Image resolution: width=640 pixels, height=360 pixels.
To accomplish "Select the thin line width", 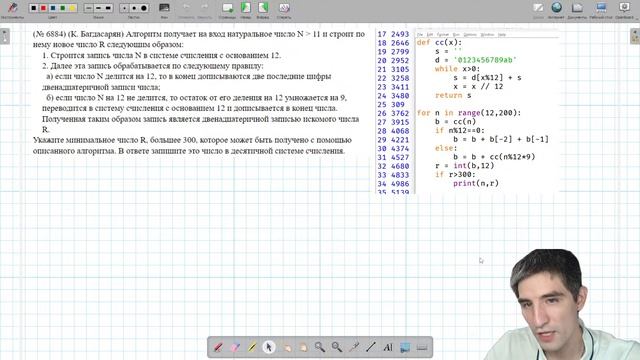I will pyautogui.click(x=89, y=8).
